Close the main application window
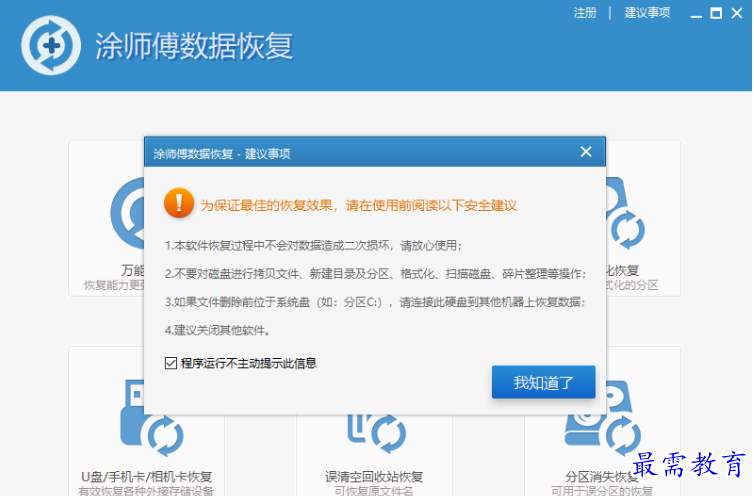Viewport: 754px width, 496px height. [x=737, y=13]
